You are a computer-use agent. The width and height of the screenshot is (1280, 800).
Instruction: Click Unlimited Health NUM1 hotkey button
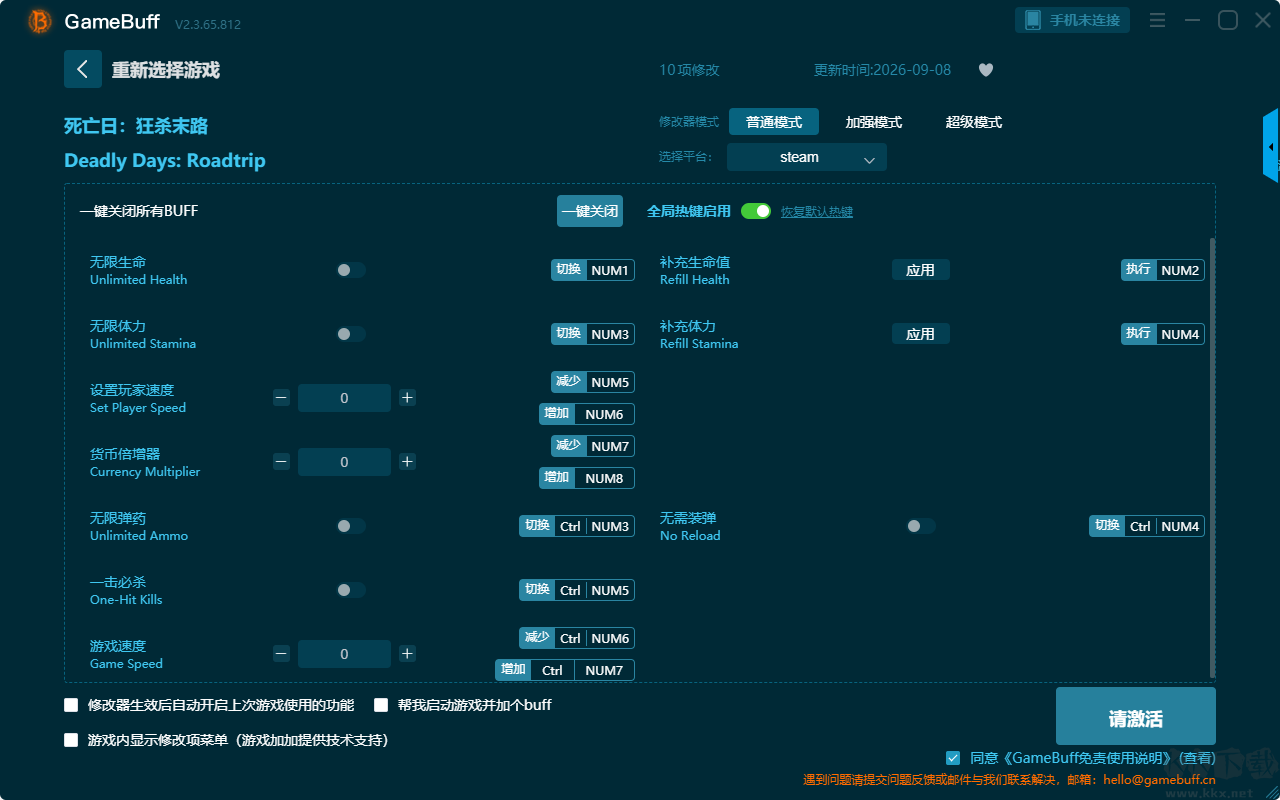pos(593,270)
